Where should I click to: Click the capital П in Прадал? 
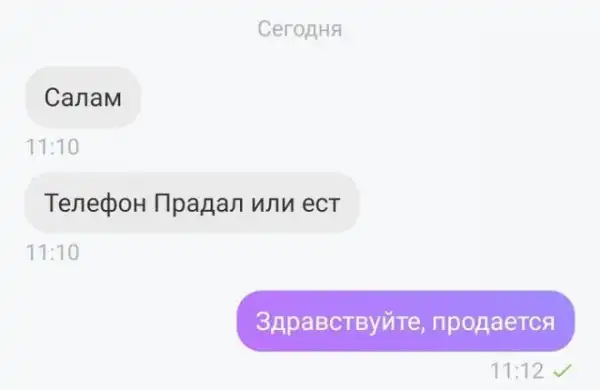(161, 203)
